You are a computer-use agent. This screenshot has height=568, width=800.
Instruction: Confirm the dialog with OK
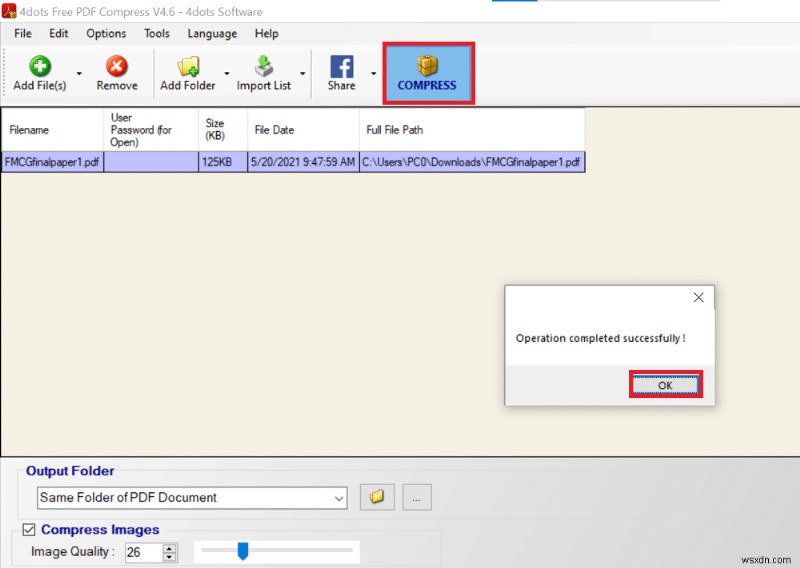(x=665, y=385)
